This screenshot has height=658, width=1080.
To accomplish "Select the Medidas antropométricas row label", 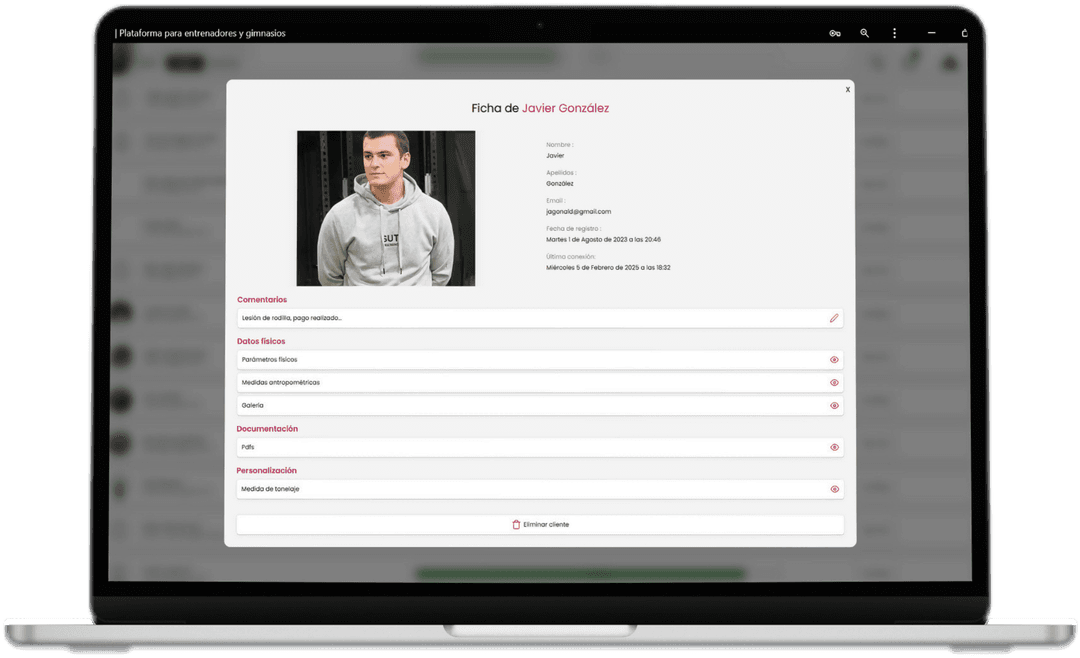I will click(x=280, y=382).
